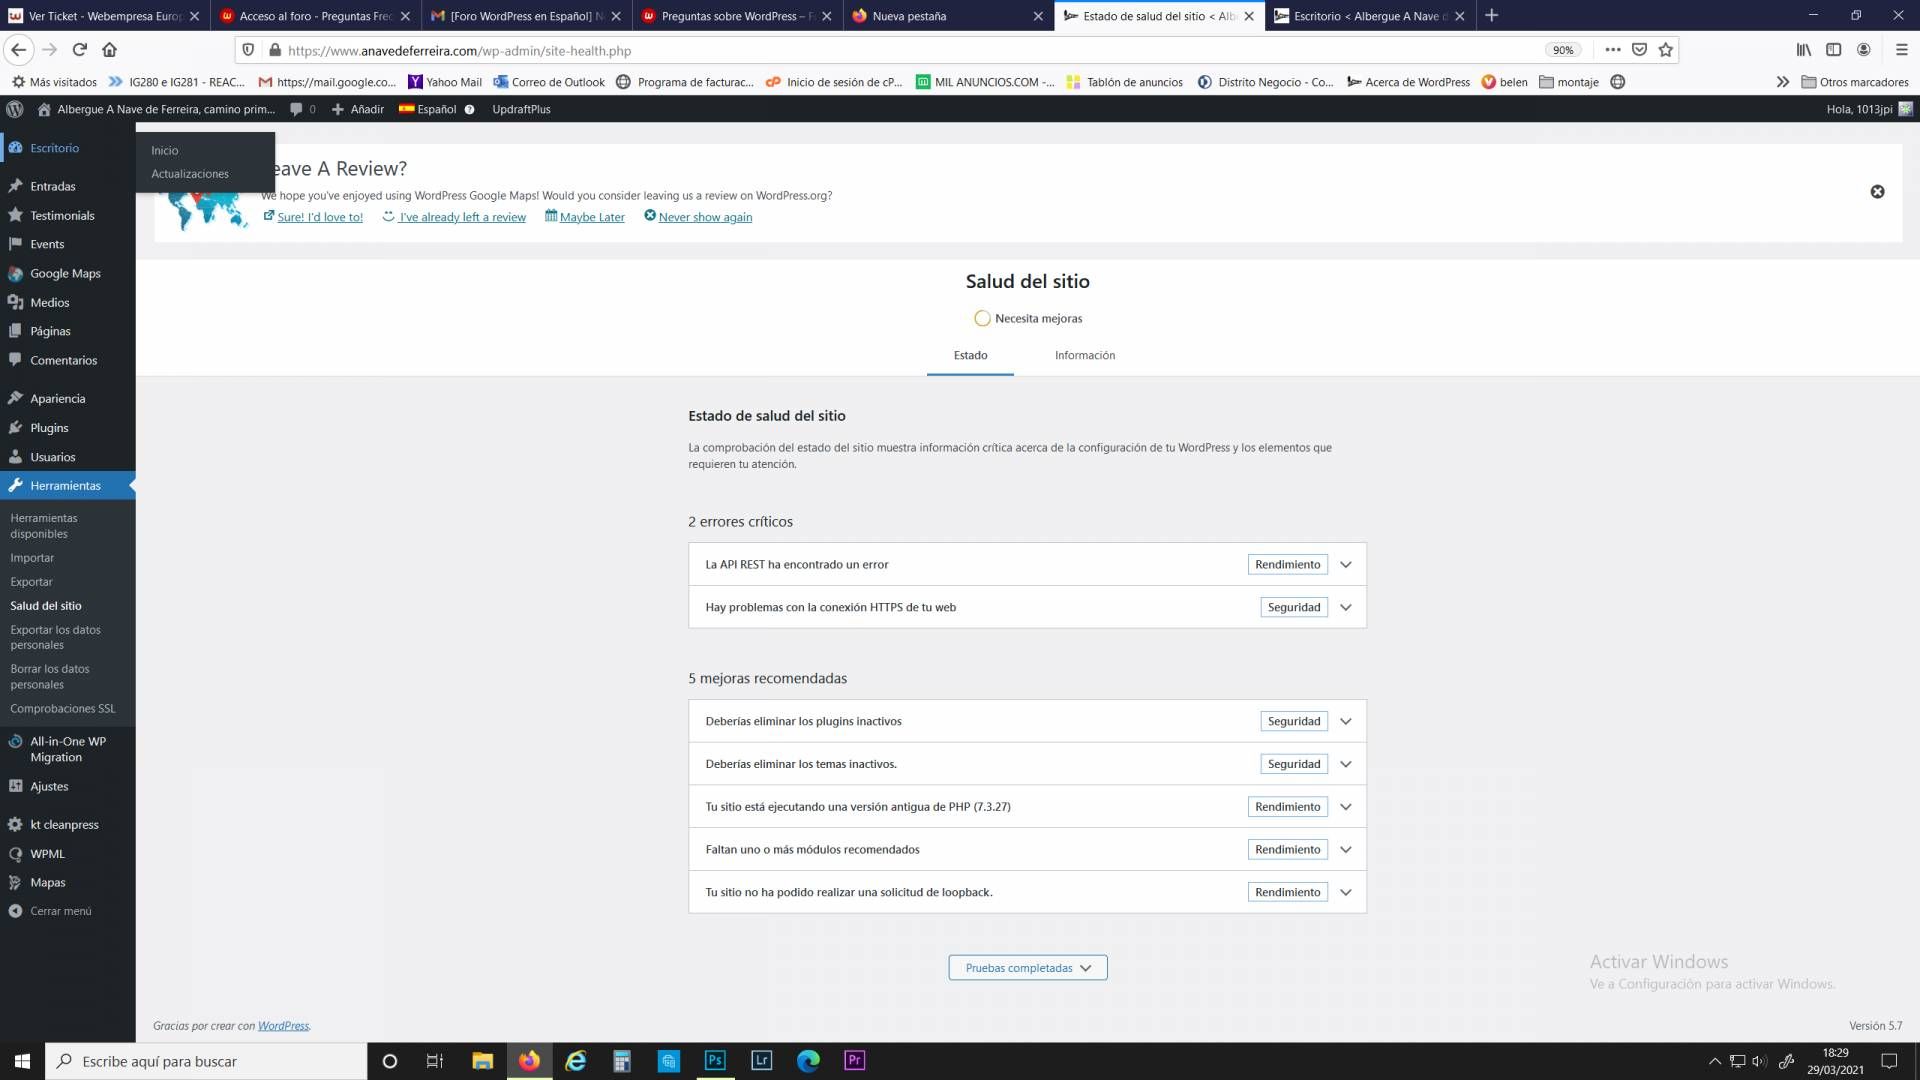Viewport: 1920px width, 1080px height.
Task: Open Windows Start menu
Action: [22, 1061]
